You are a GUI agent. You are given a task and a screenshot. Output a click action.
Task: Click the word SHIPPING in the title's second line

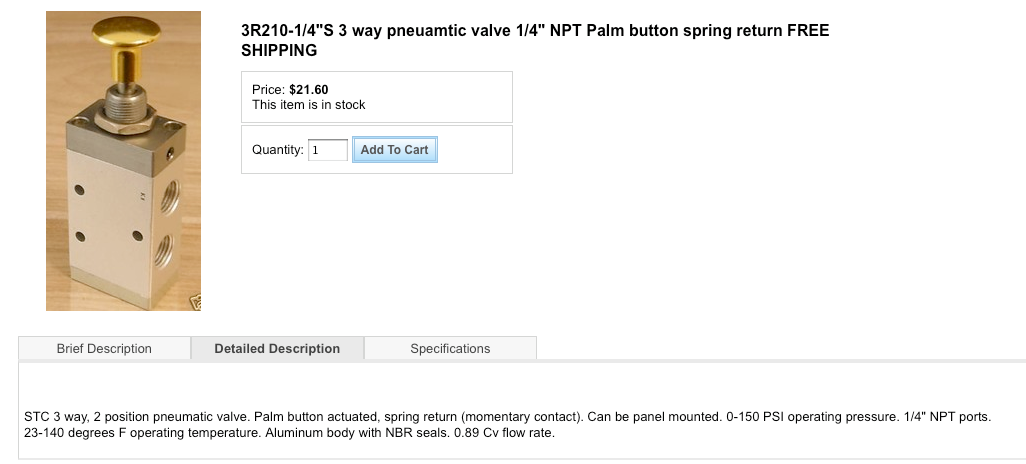[x=279, y=51]
